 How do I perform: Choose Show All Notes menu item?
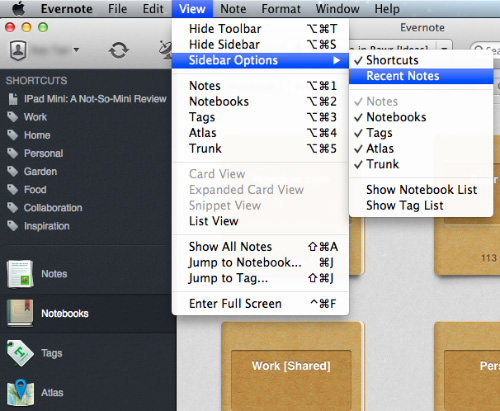click(260, 247)
